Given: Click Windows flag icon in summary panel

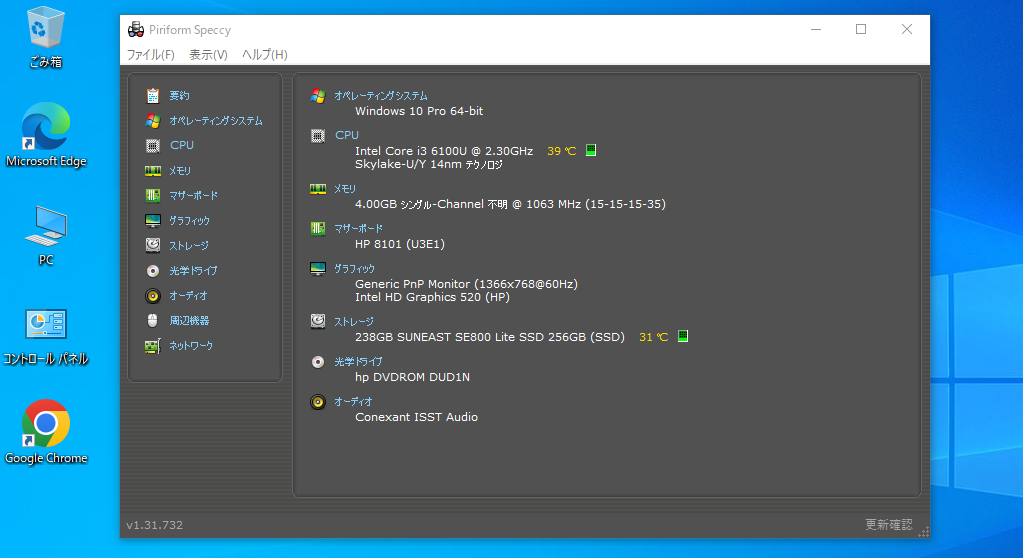Looking at the screenshot, I should pyautogui.click(x=318, y=96).
